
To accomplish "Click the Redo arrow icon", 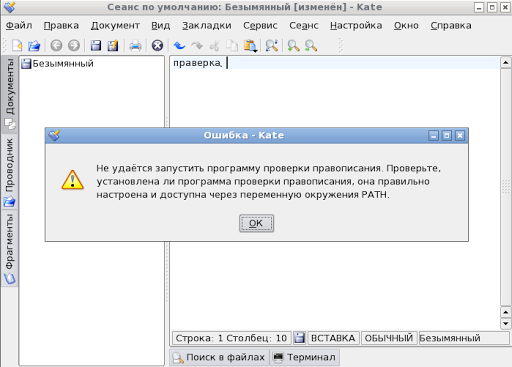I will tap(197, 45).
